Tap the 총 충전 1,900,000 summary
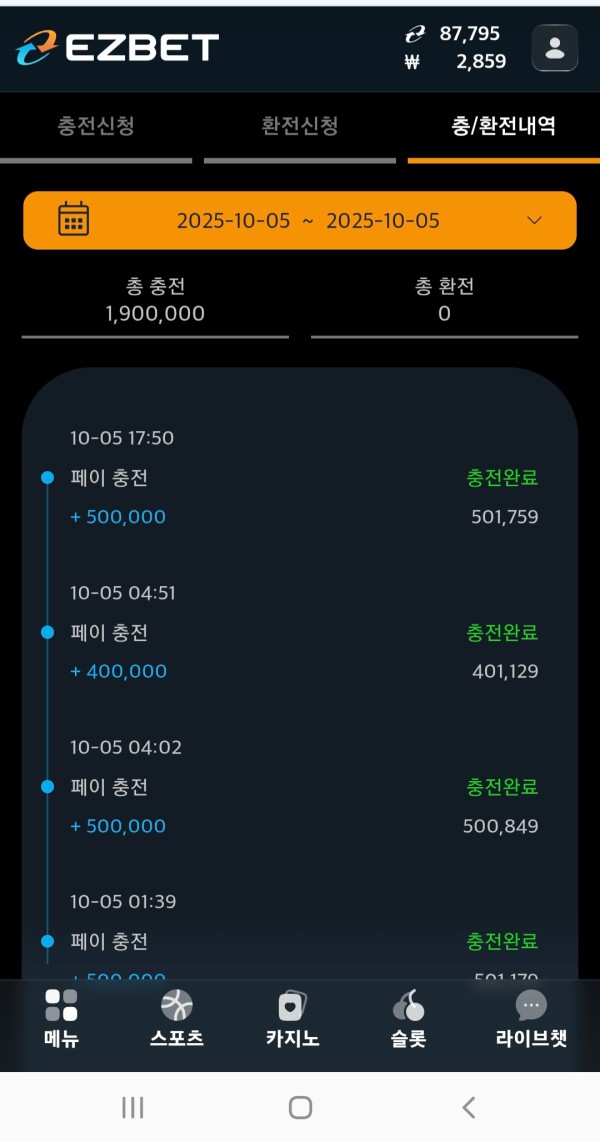Screen dimensions: 600x1142 click(155, 300)
